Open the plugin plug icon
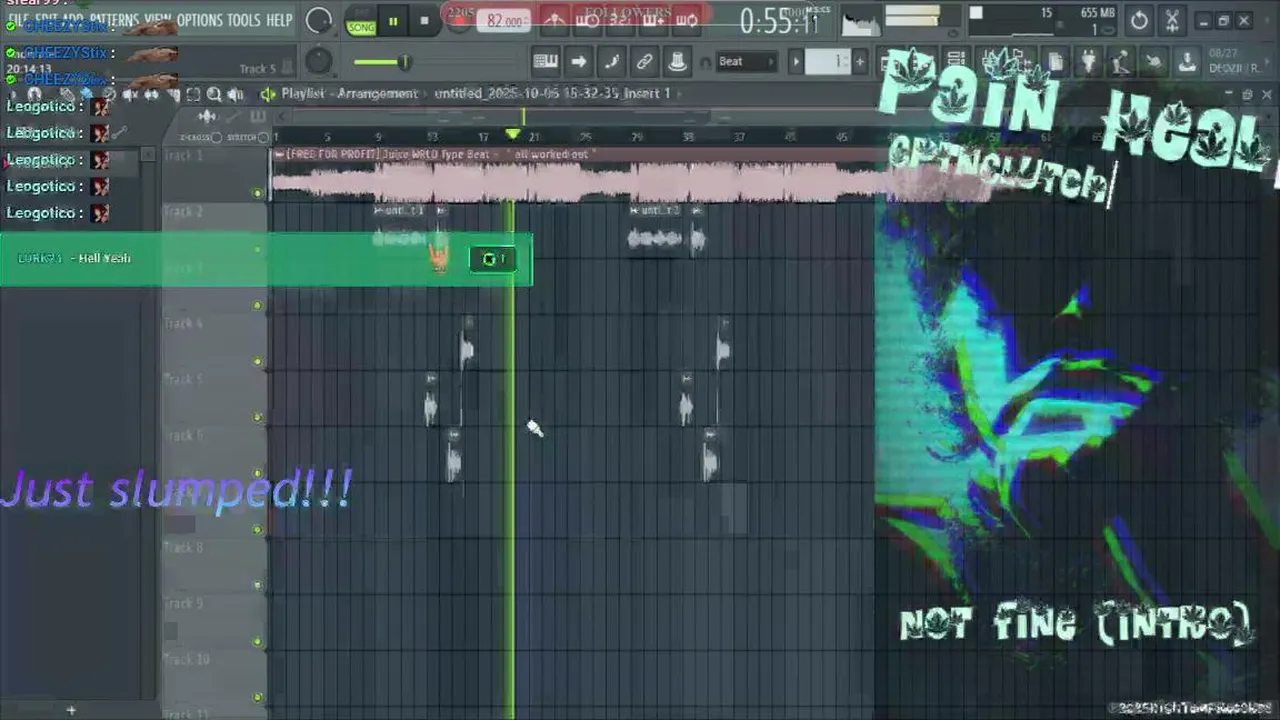The width and height of the screenshot is (1280, 720). tap(1088, 62)
